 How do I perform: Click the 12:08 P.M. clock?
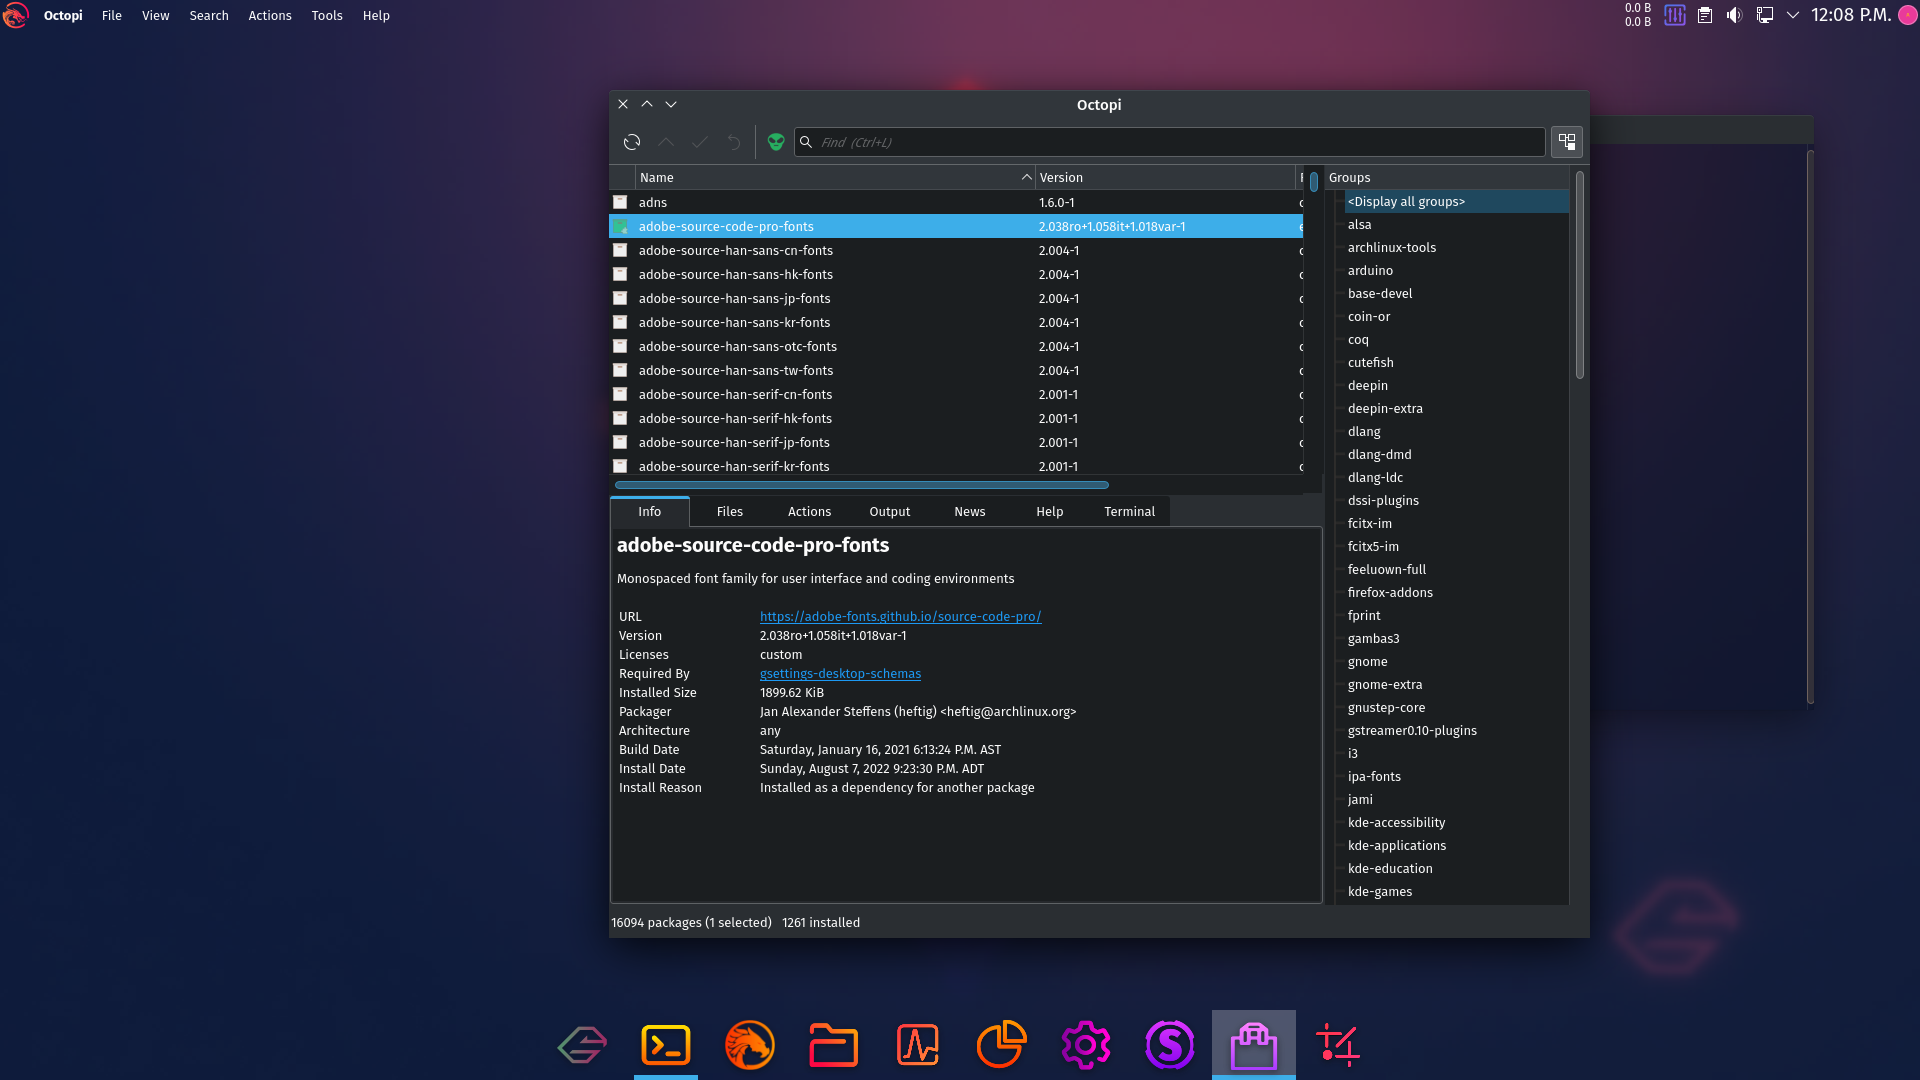(1851, 15)
